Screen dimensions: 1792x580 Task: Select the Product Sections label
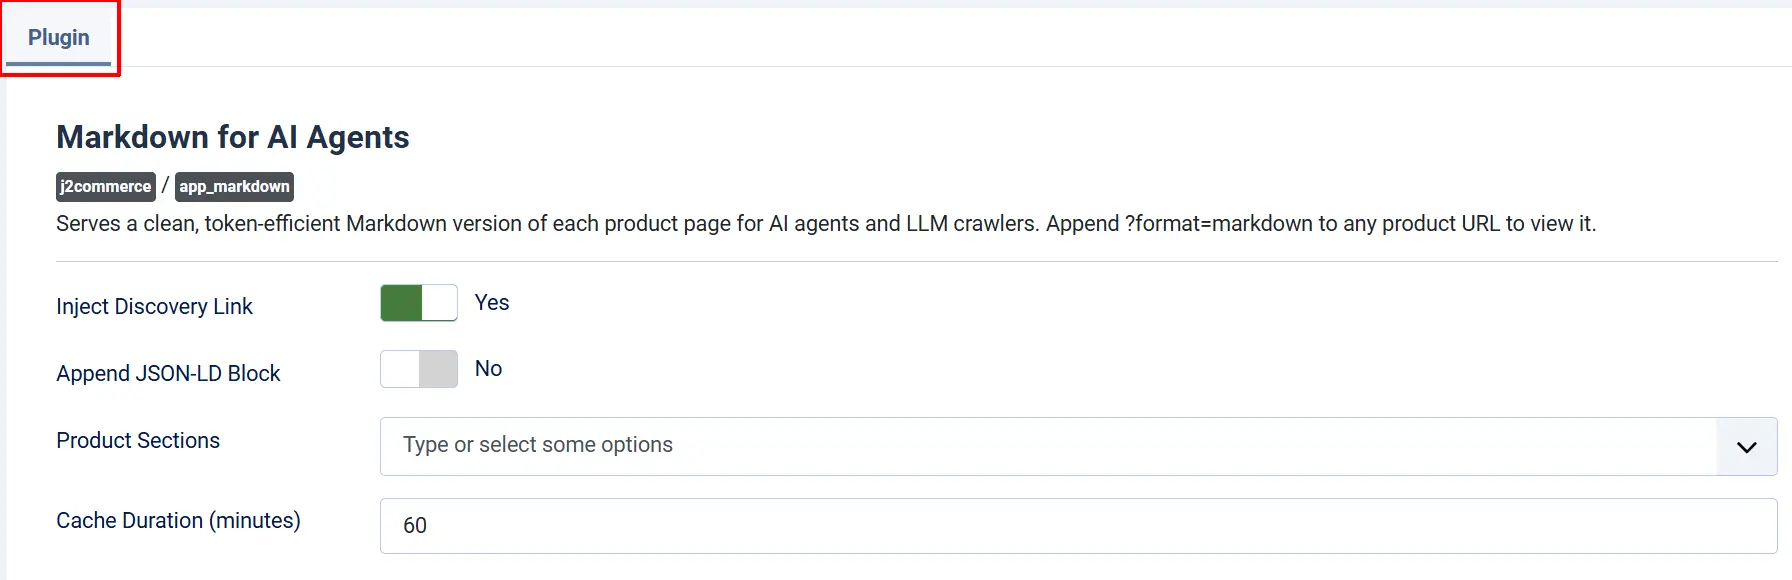[138, 441]
